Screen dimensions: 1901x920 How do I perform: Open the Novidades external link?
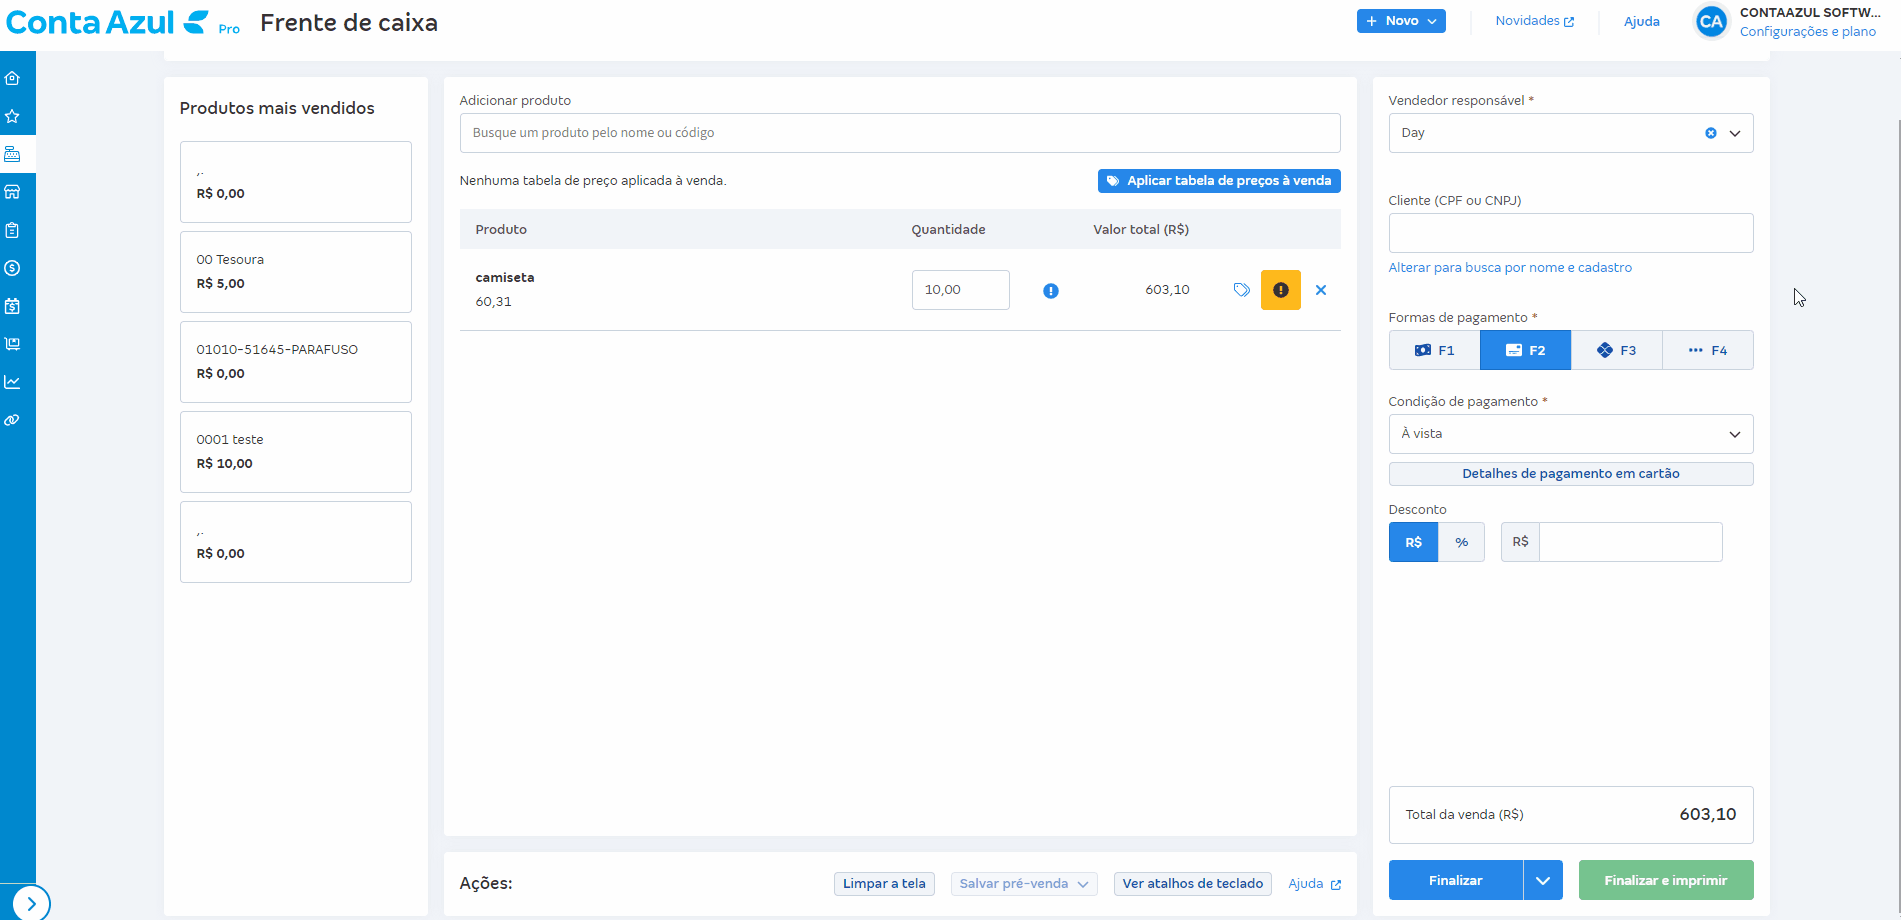(x=1534, y=21)
